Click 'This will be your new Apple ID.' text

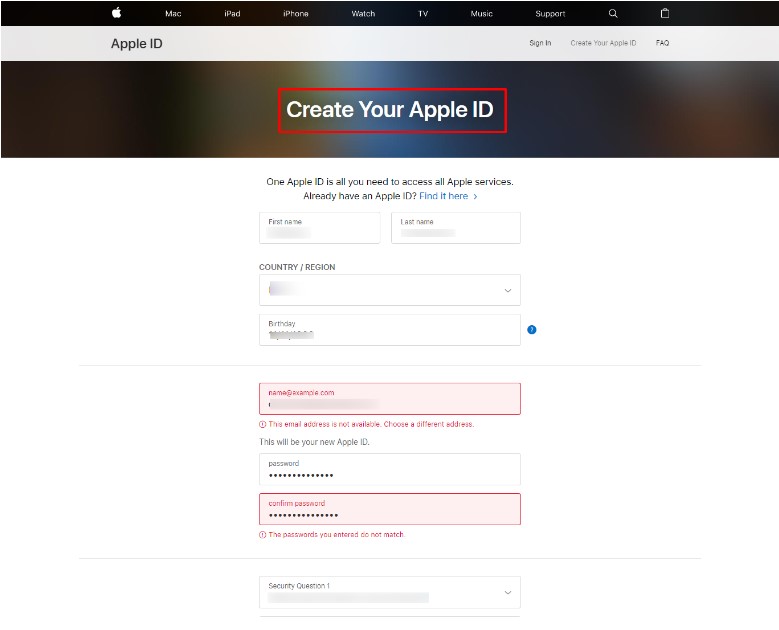click(x=314, y=442)
